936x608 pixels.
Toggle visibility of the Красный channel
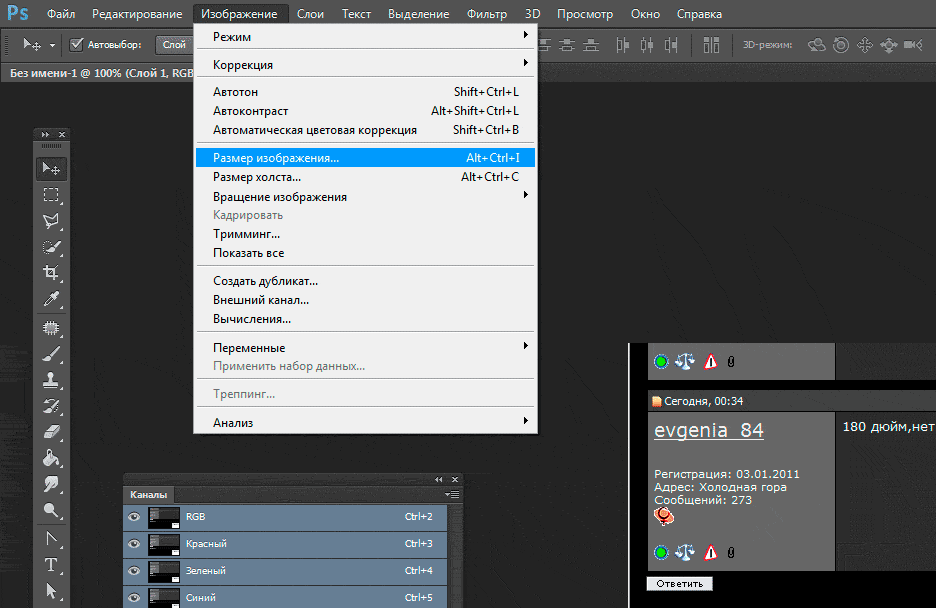pos(134,544)
